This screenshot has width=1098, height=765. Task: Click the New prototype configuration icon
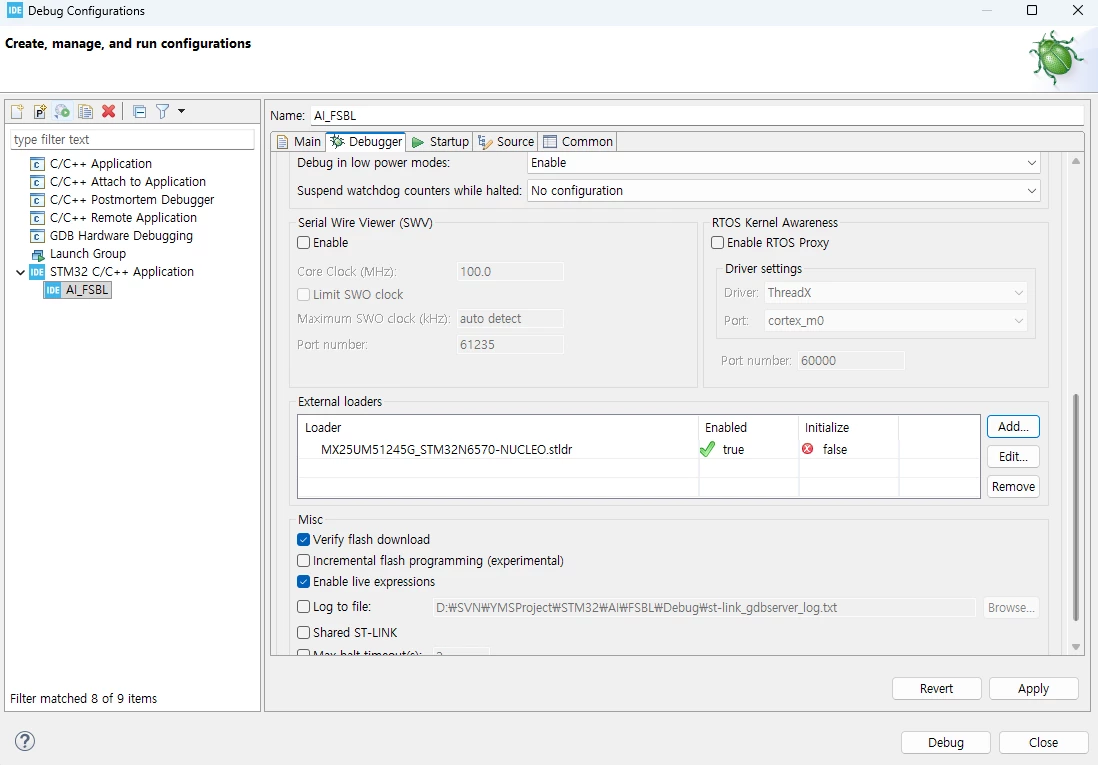[x=40, y=111]
